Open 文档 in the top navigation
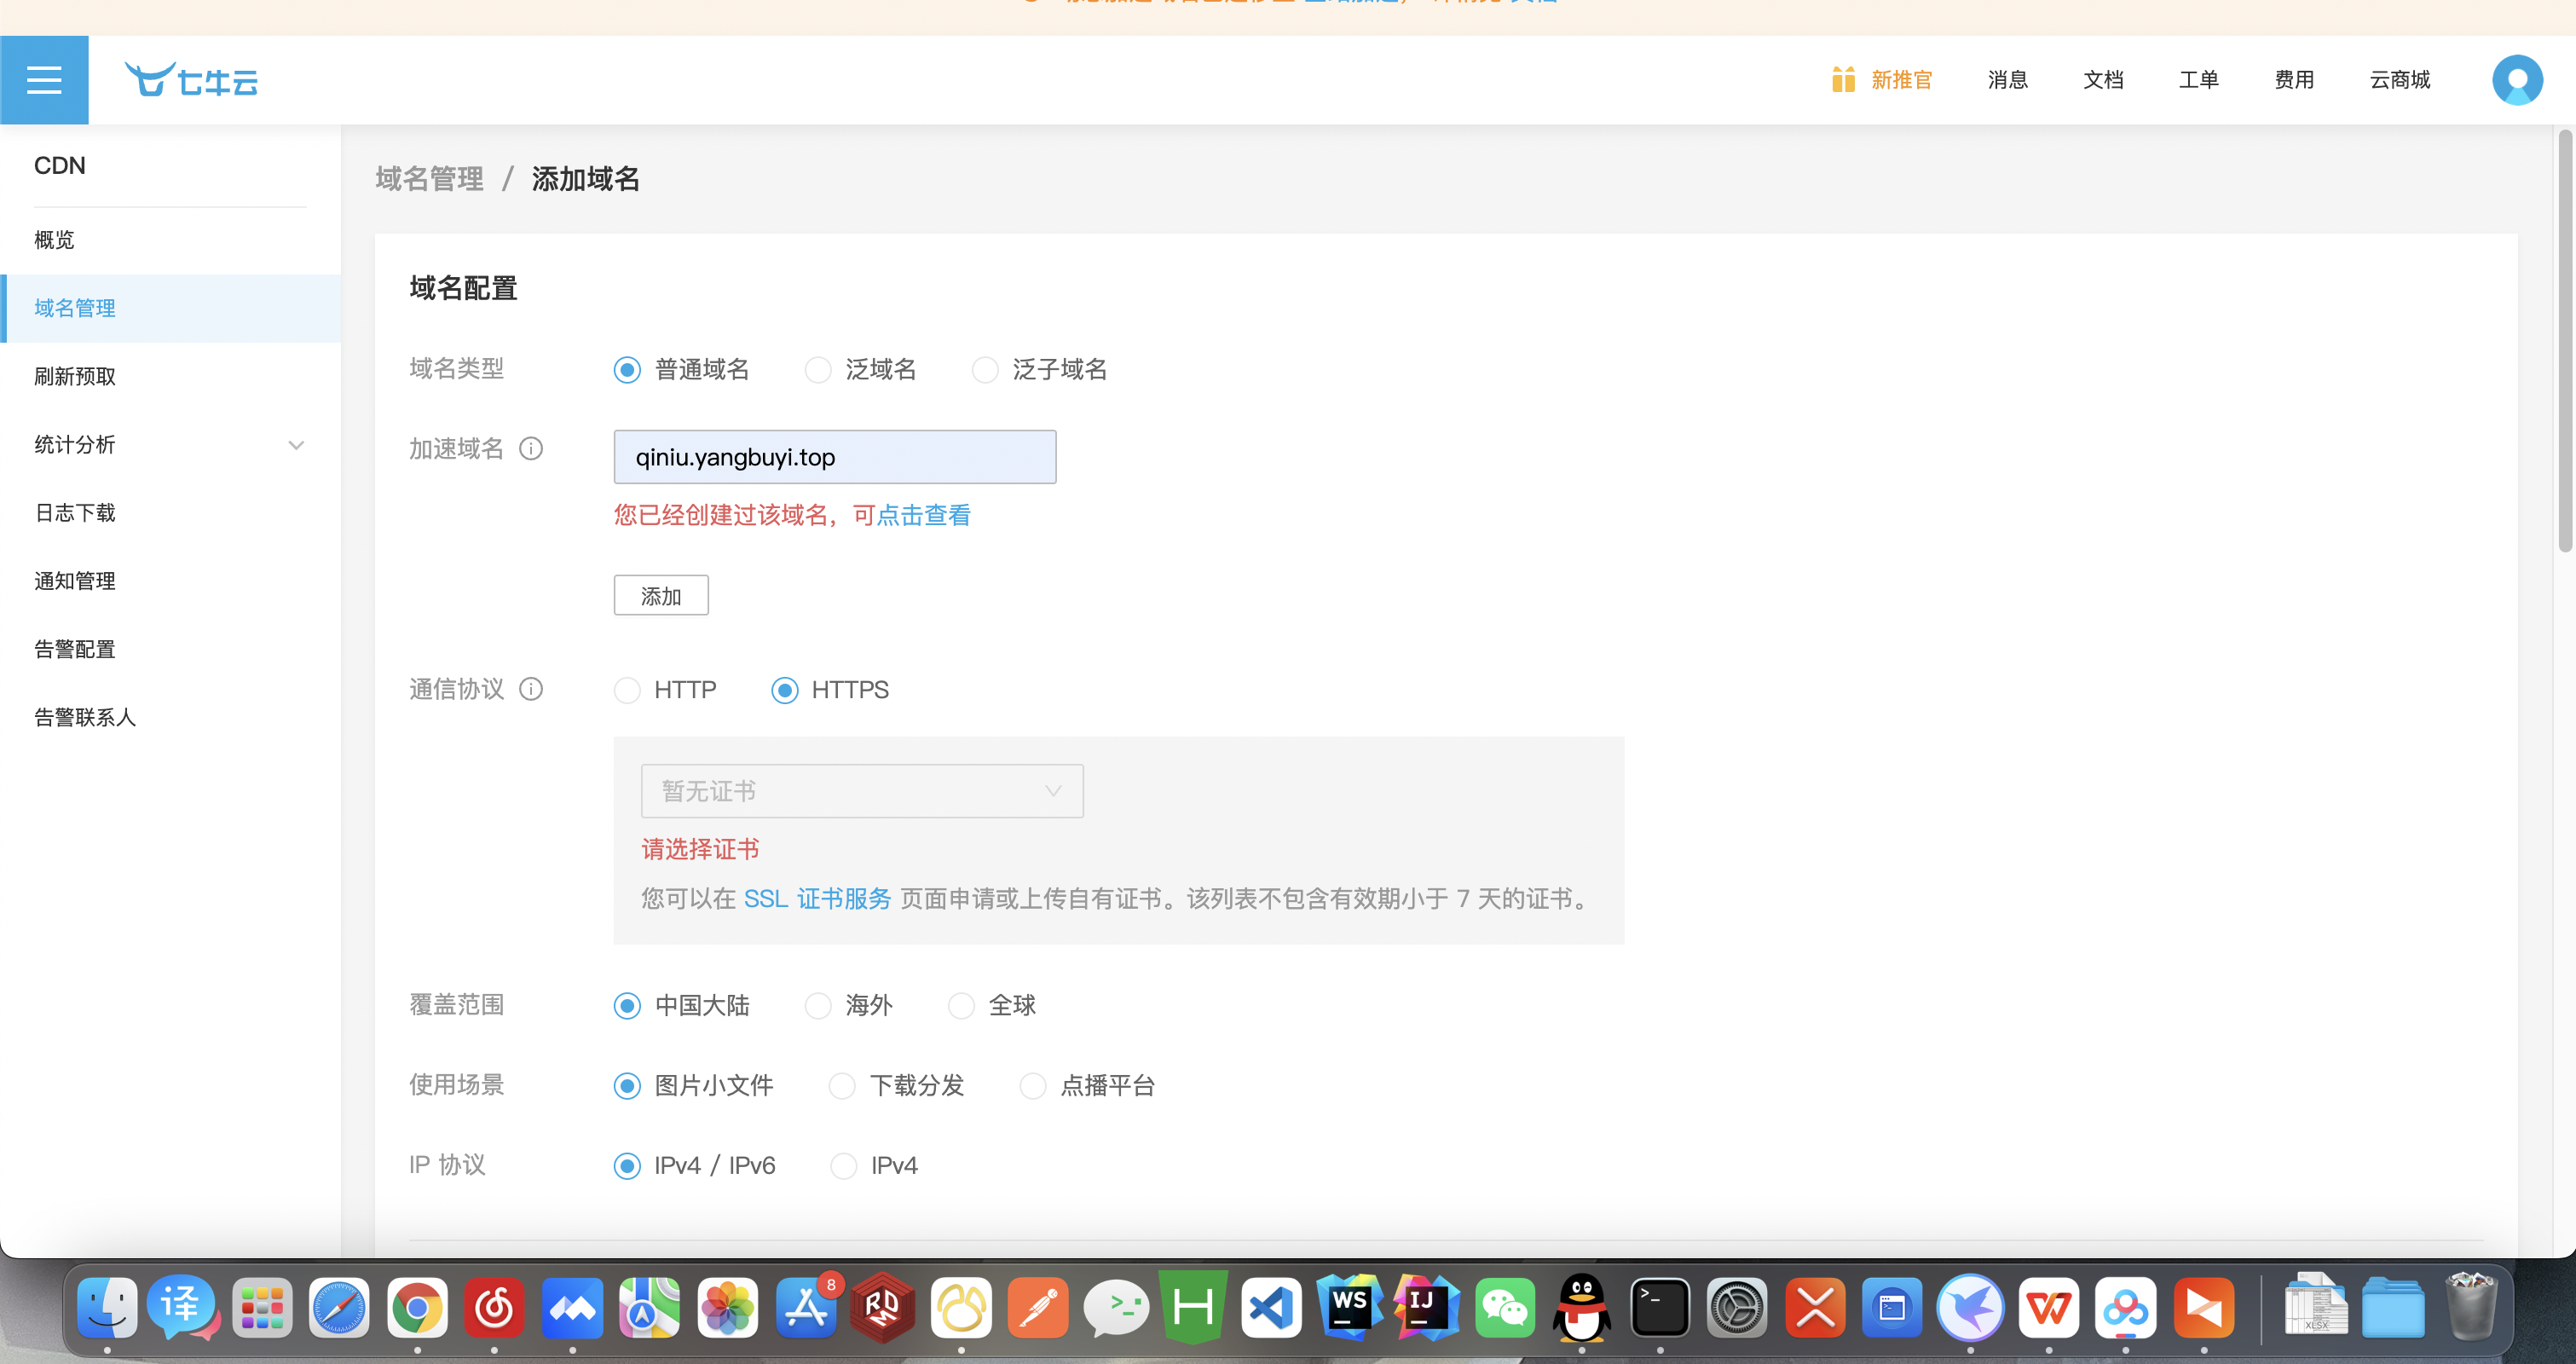This screenshot has width=2576, height=1364. pyautogui.click(x=2103, y=80)
